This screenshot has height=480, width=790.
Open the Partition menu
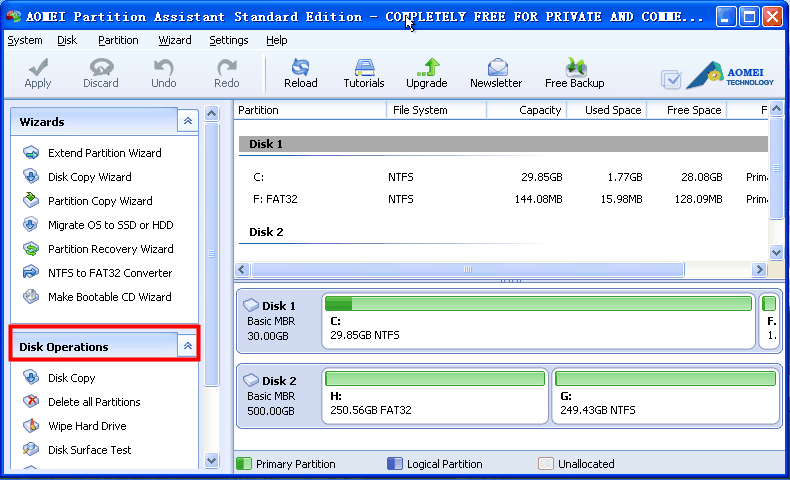pos(118,40)
